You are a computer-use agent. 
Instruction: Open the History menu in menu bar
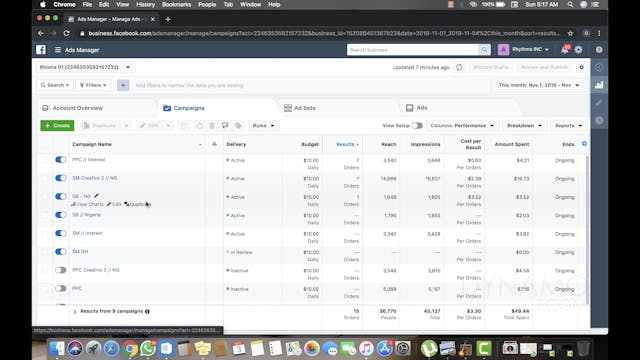tap(145, 4)
